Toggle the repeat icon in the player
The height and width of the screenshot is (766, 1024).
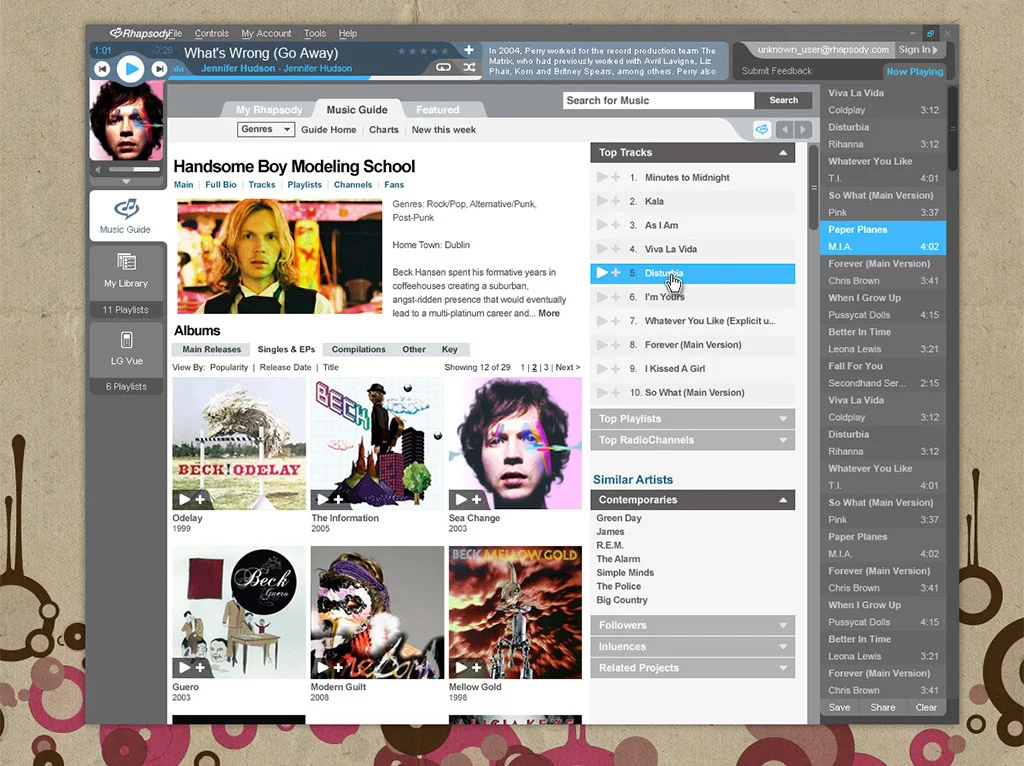[443, 67]
